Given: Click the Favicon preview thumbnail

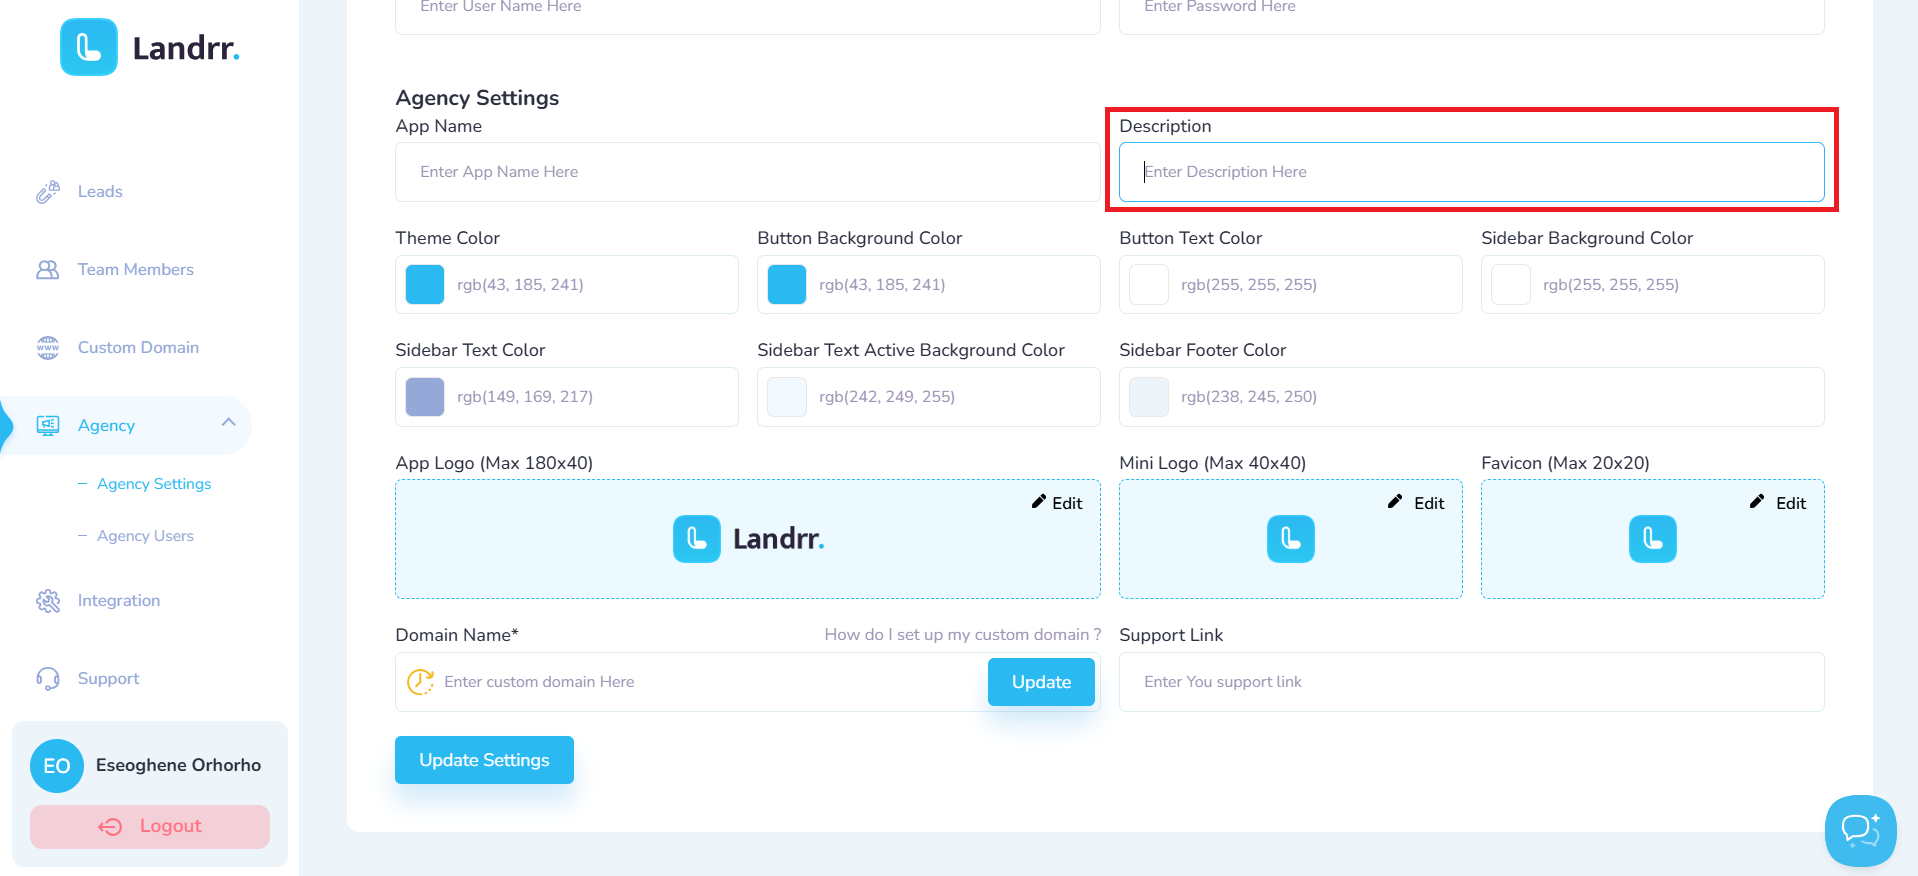Looking at the screenshot, I should pos(1653,539).
